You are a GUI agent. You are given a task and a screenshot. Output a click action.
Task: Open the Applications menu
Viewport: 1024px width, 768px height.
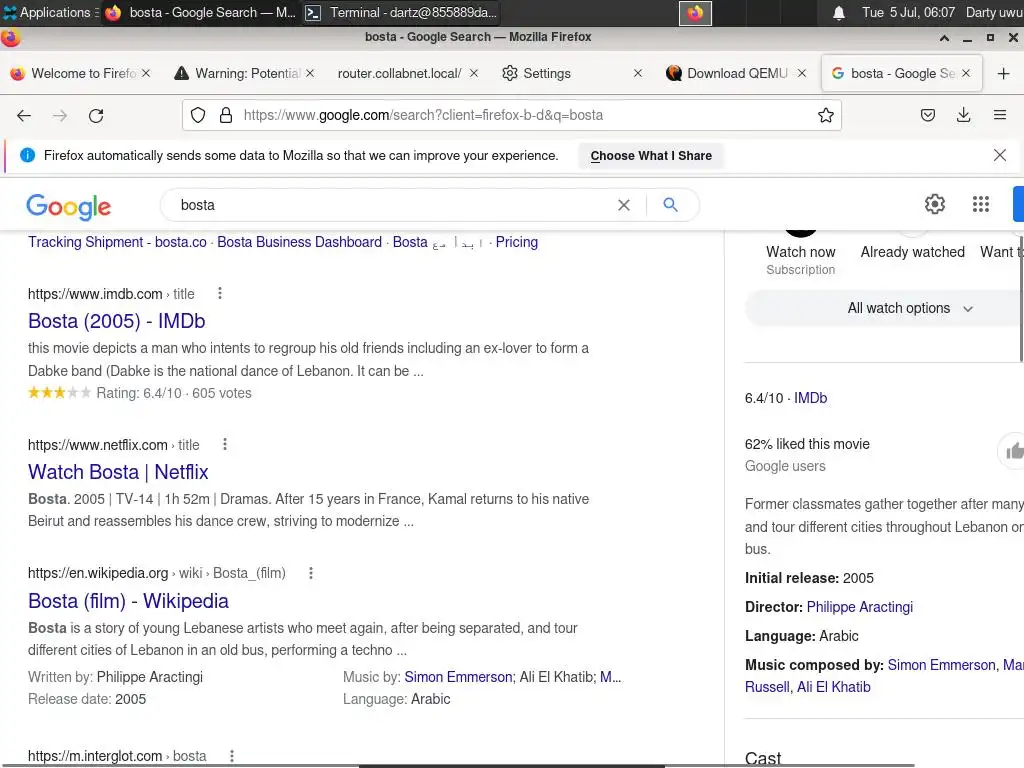(x=49, y=12)
